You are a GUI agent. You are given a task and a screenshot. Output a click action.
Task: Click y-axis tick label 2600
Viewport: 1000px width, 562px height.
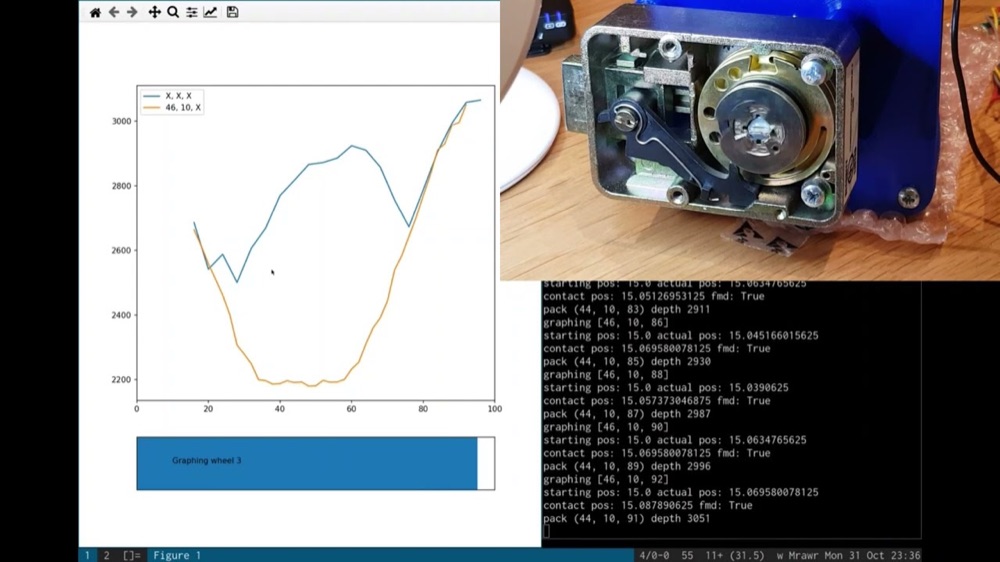(x=121, y=251)
